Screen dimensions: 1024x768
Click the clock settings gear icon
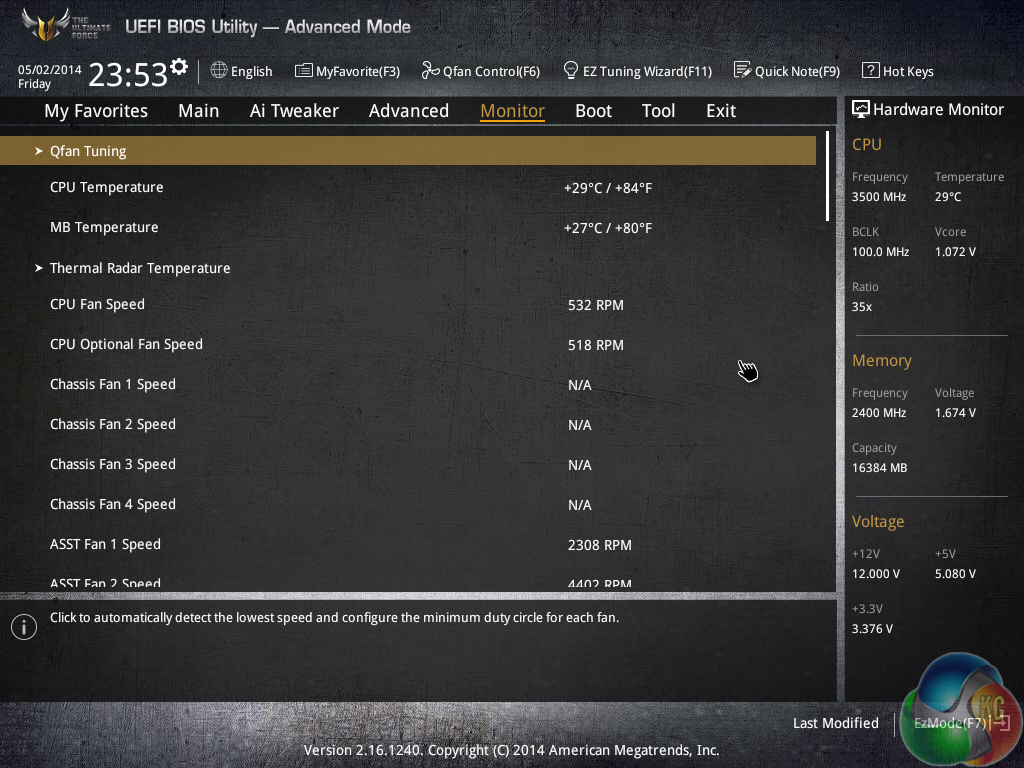(x=178, y=67)
